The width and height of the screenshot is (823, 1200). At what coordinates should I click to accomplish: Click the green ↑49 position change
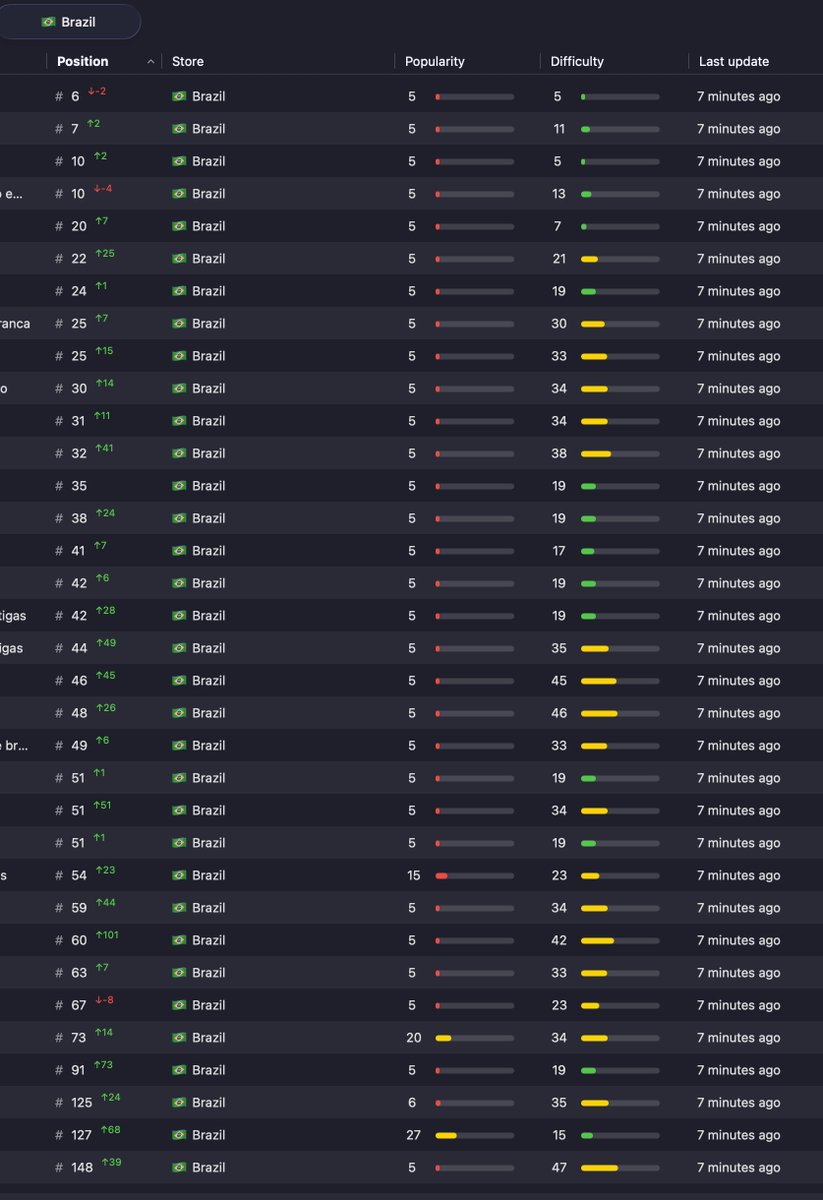coord(105,643)
